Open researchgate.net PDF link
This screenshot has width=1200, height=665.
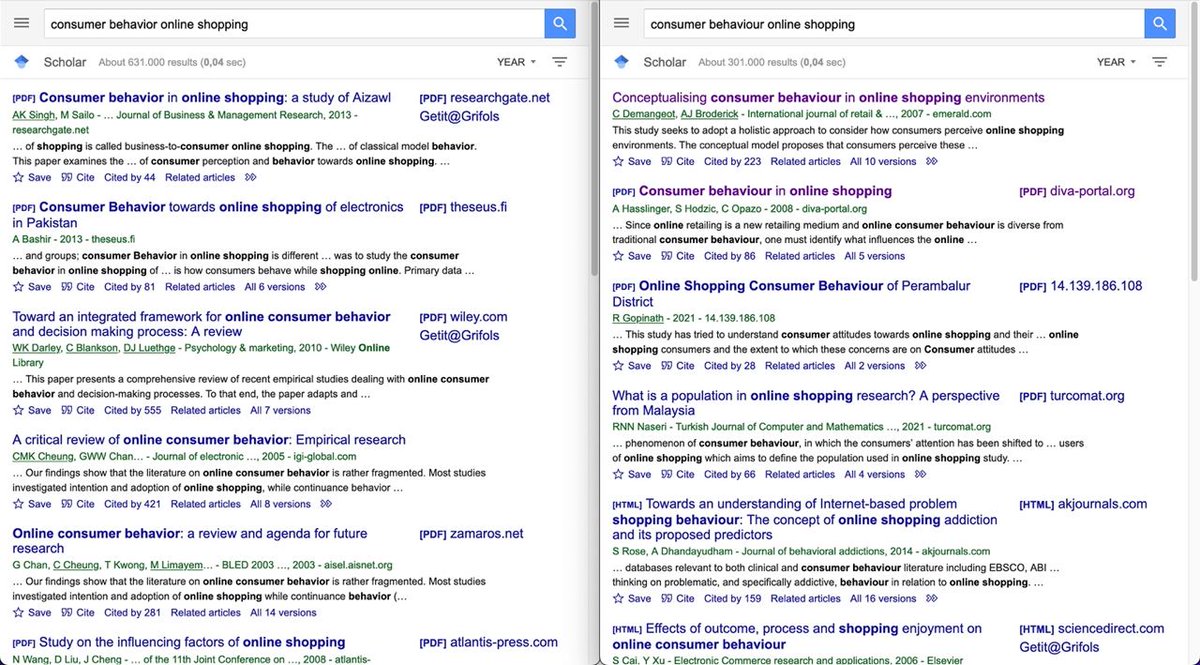[485, 97]
